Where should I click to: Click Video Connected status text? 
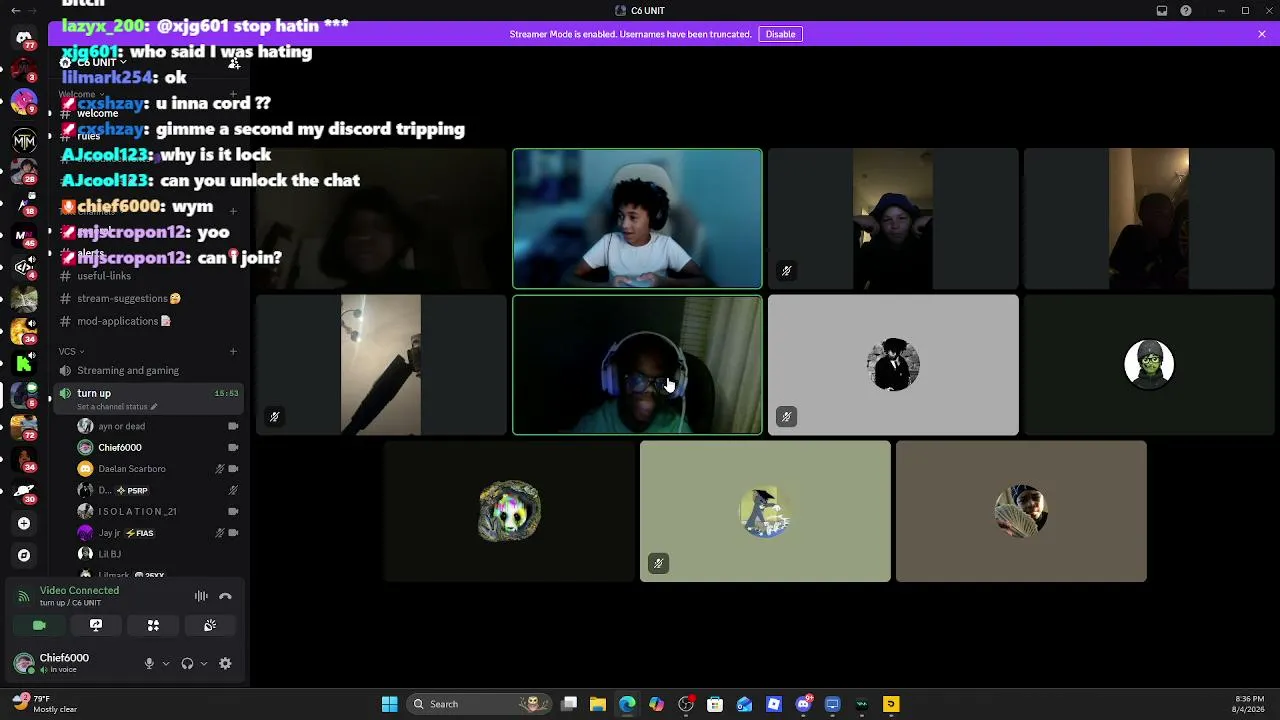(x=79, y=590)
